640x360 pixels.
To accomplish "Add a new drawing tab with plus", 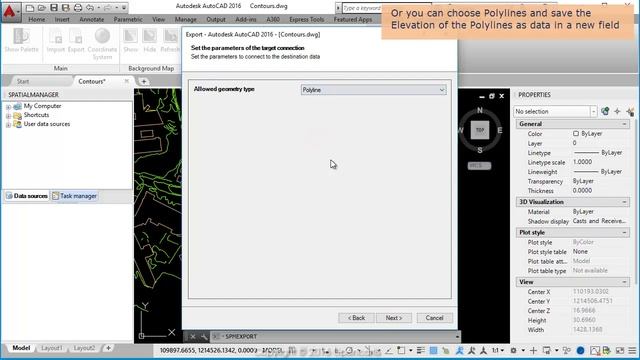I will click(x=144, y=81).
